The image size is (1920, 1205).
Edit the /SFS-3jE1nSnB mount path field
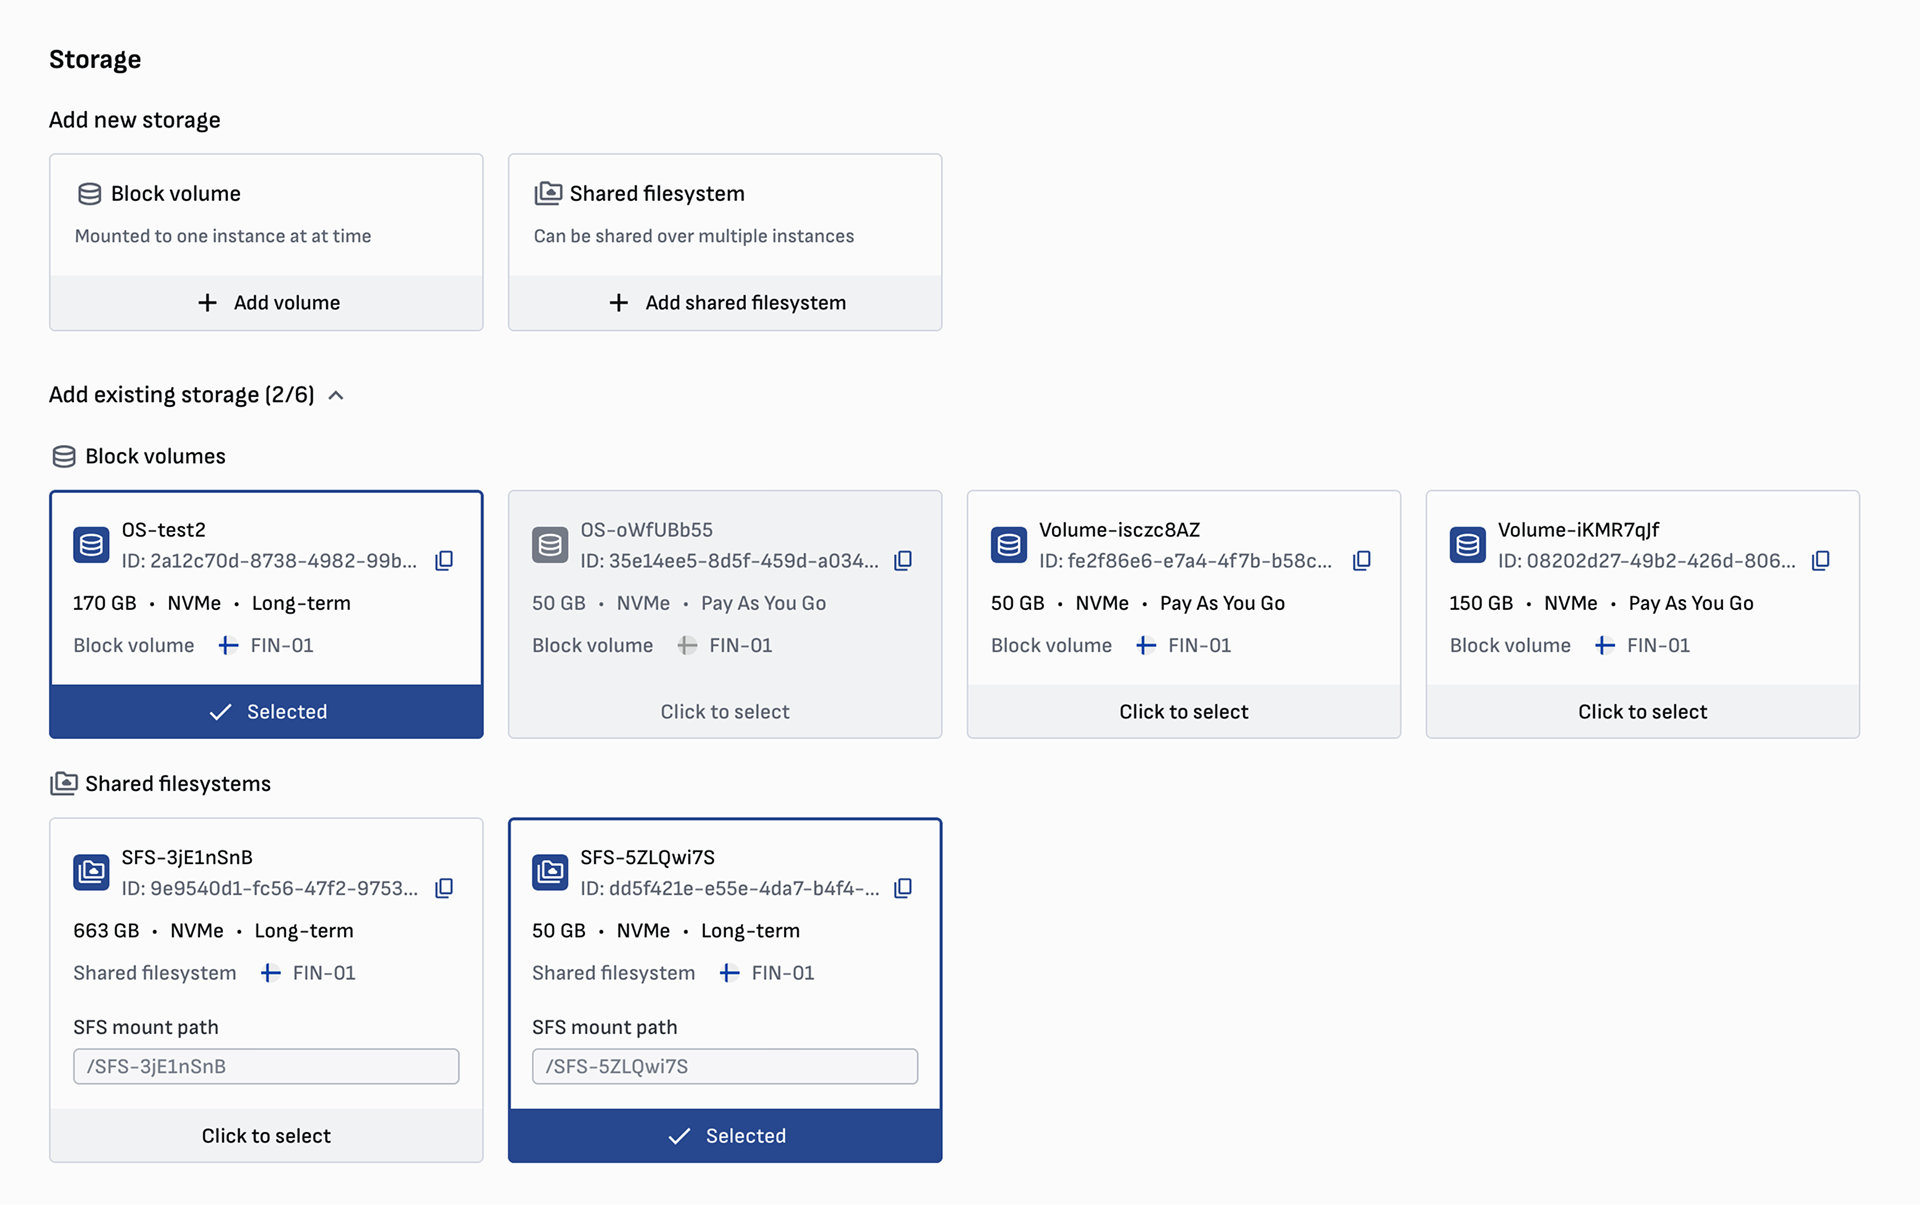(x=266, y=1066)
